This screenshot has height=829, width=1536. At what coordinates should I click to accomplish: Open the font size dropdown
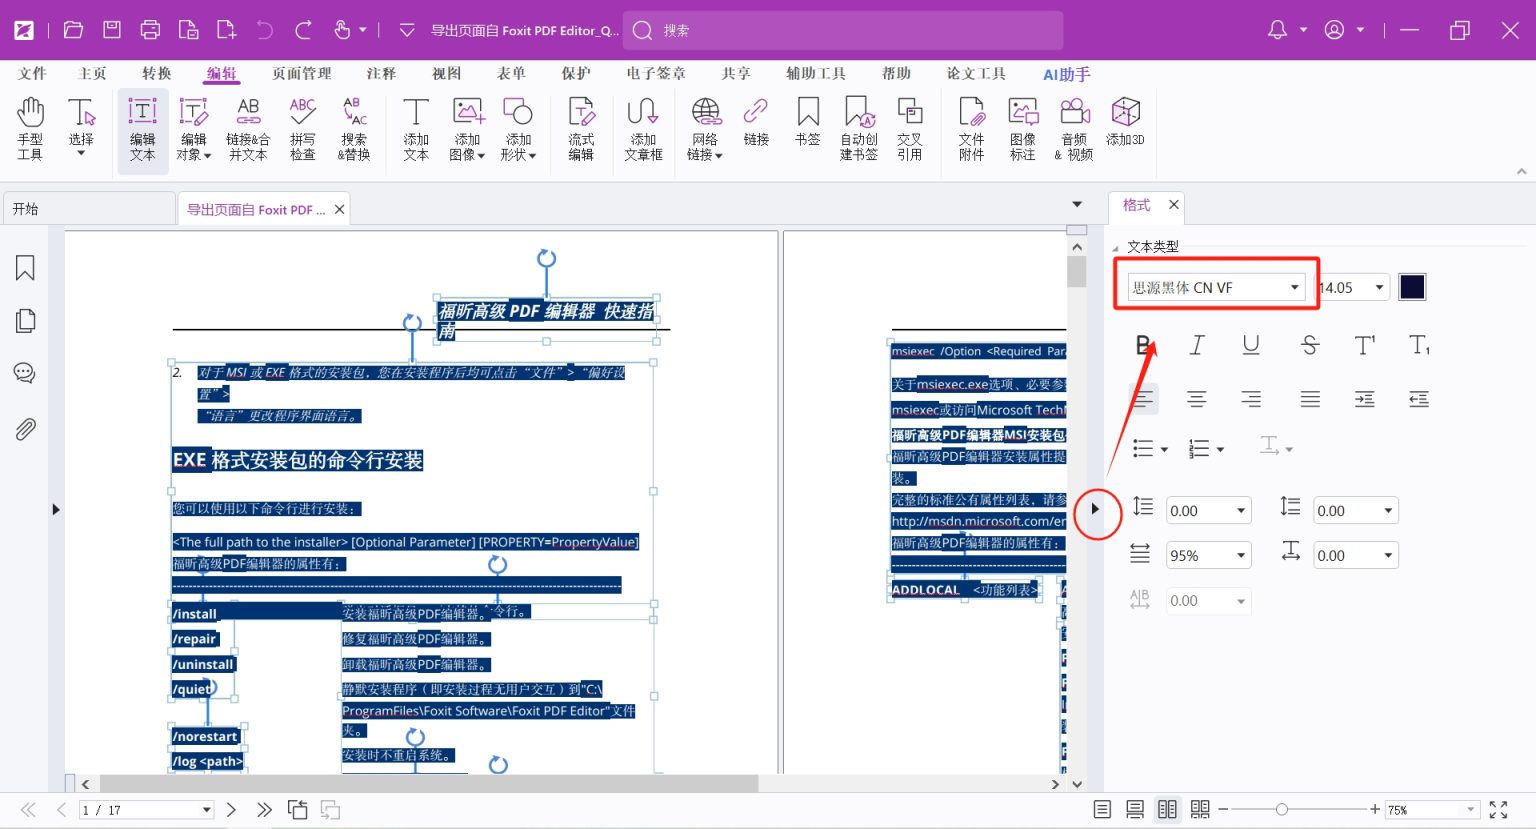click(x=1380, y=288)
